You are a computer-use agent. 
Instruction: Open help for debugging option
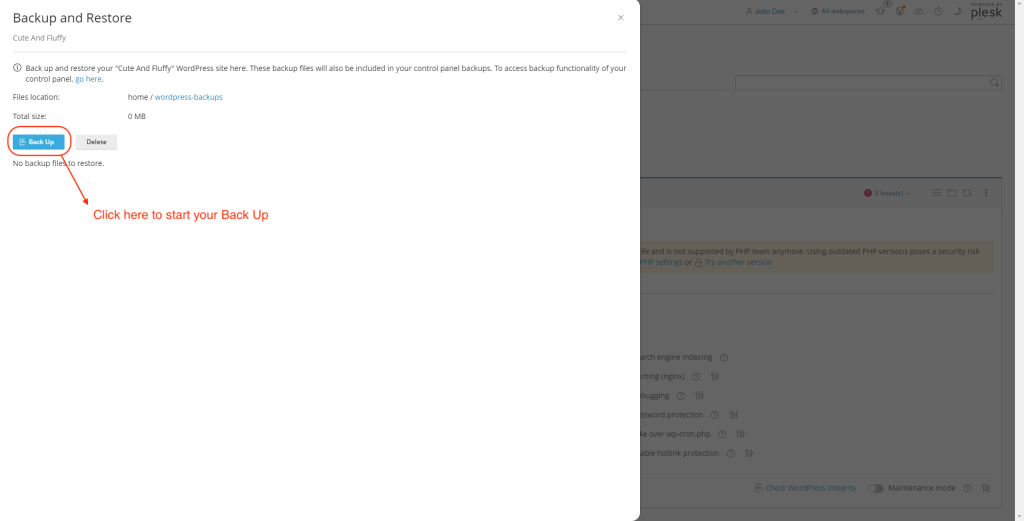(680, 396)
